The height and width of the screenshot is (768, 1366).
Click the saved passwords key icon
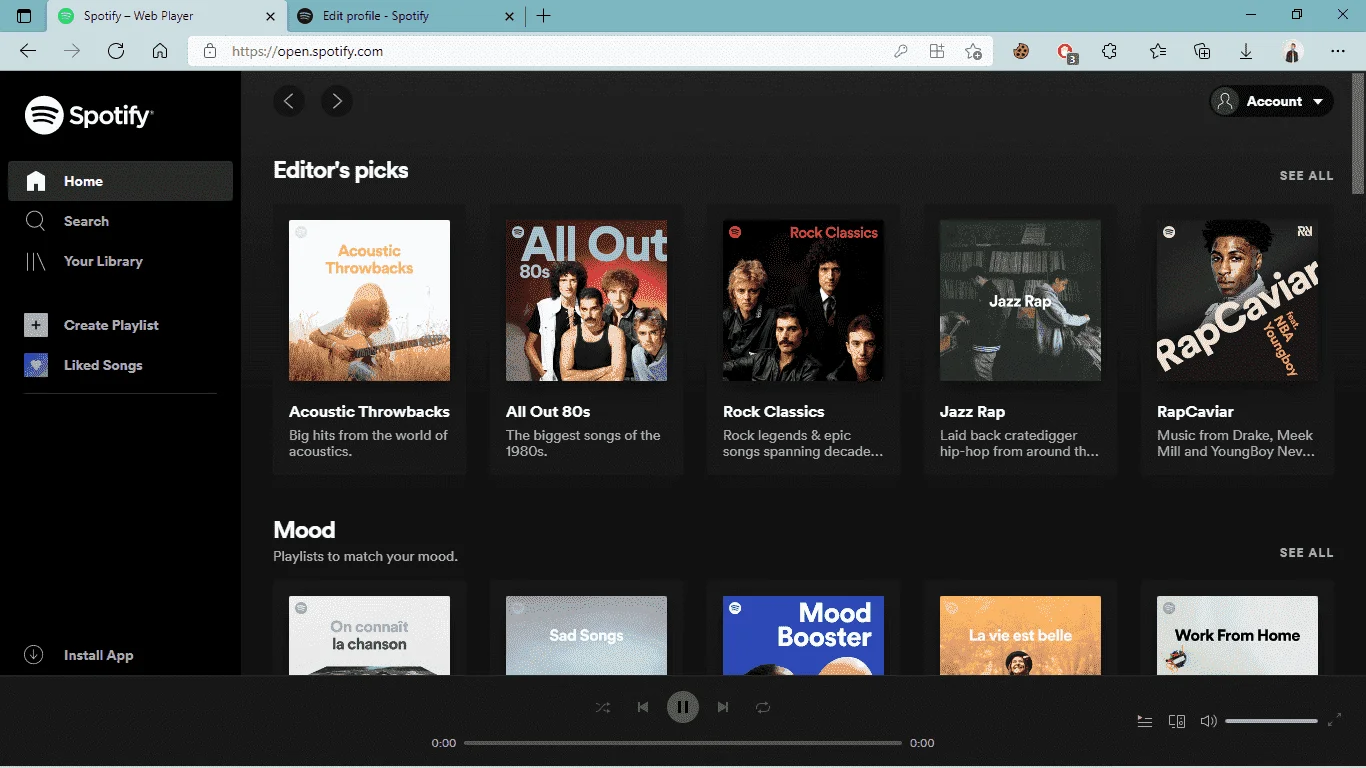pos(900,51)
